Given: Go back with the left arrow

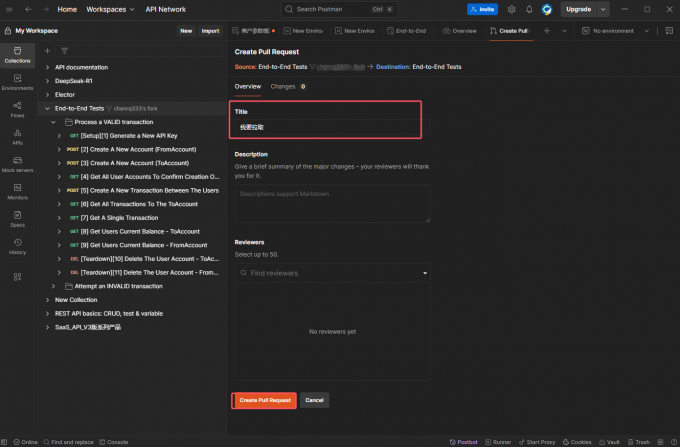Looking at the screenshot, I should point(28,9).
